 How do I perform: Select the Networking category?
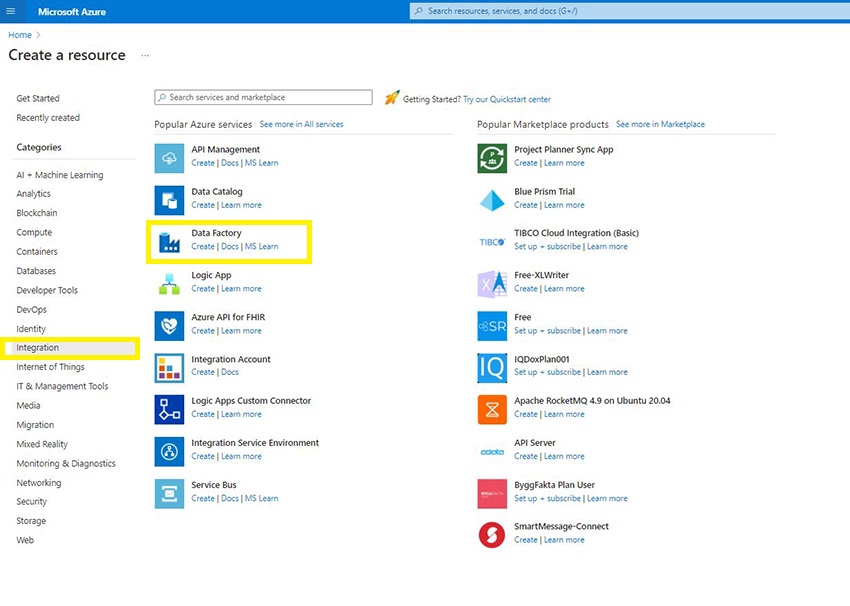coord(39,482)
